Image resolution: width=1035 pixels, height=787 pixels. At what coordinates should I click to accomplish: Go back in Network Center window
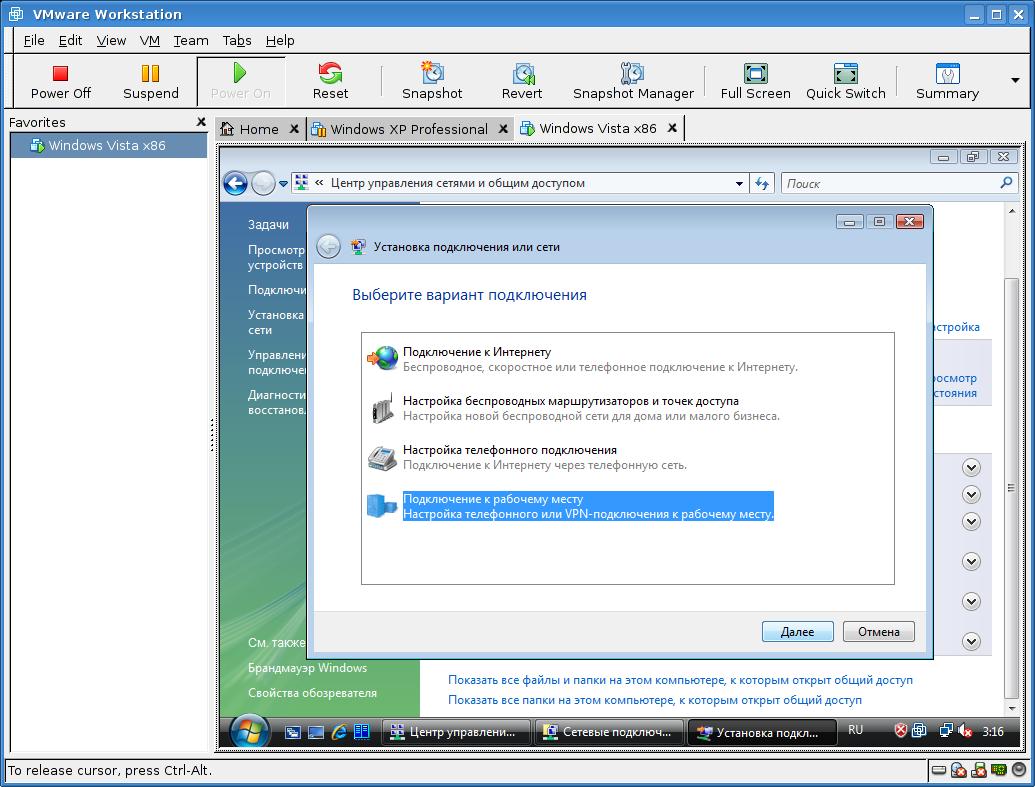[x=236, y=183]
